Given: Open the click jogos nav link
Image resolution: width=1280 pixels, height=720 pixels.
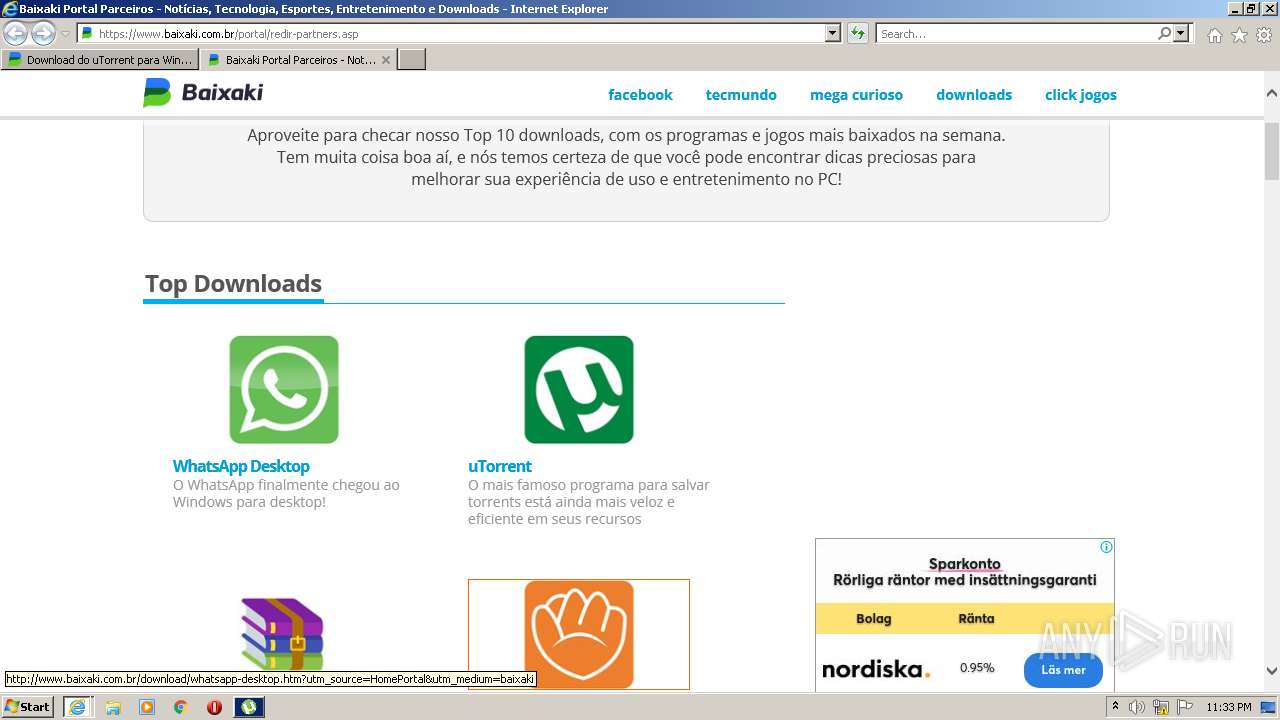Looking at the screenshot, I should point(1081,95).
